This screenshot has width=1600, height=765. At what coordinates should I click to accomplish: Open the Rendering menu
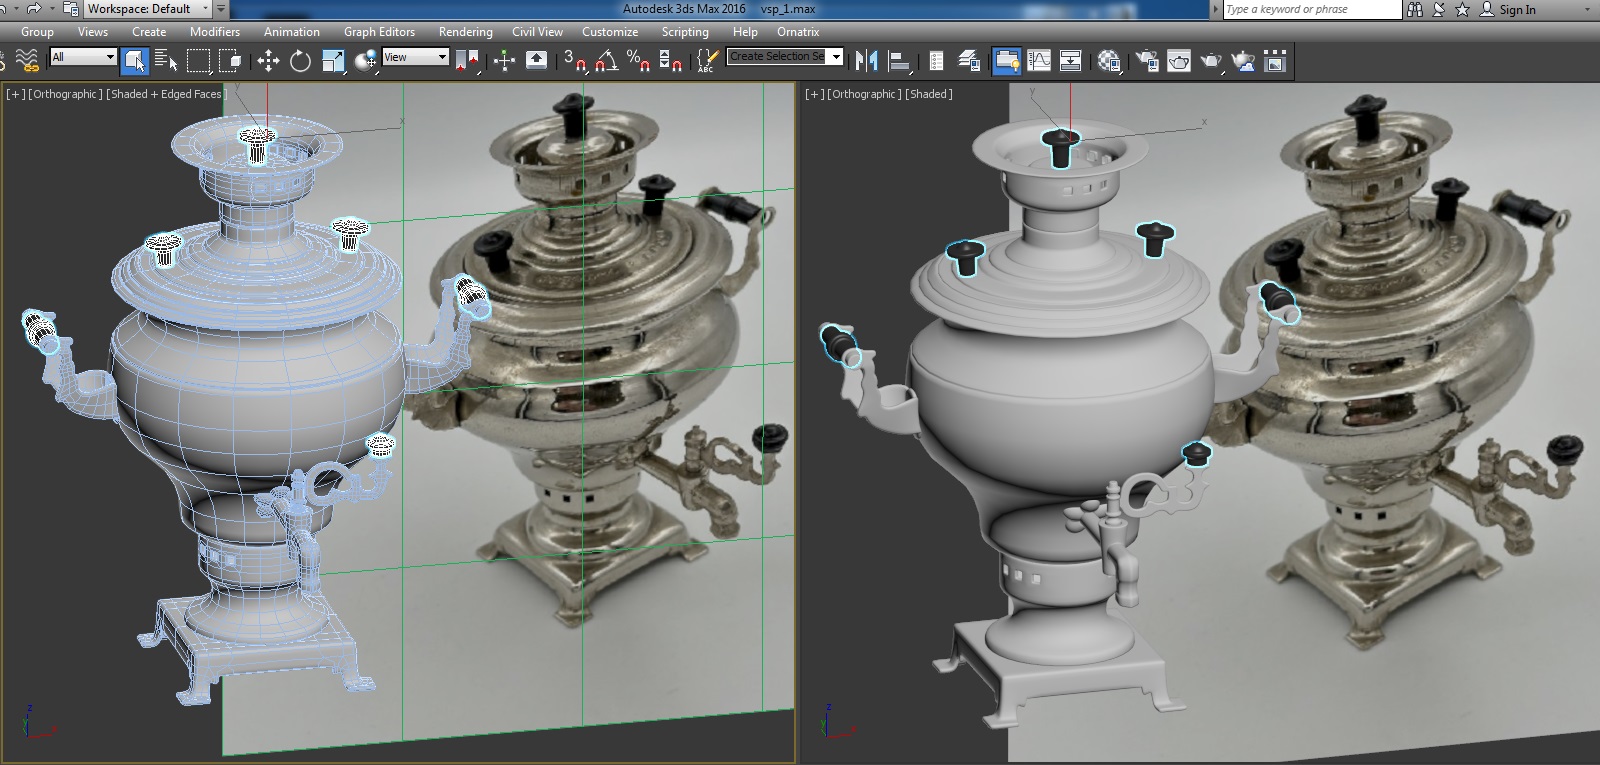tap(465, 32)
